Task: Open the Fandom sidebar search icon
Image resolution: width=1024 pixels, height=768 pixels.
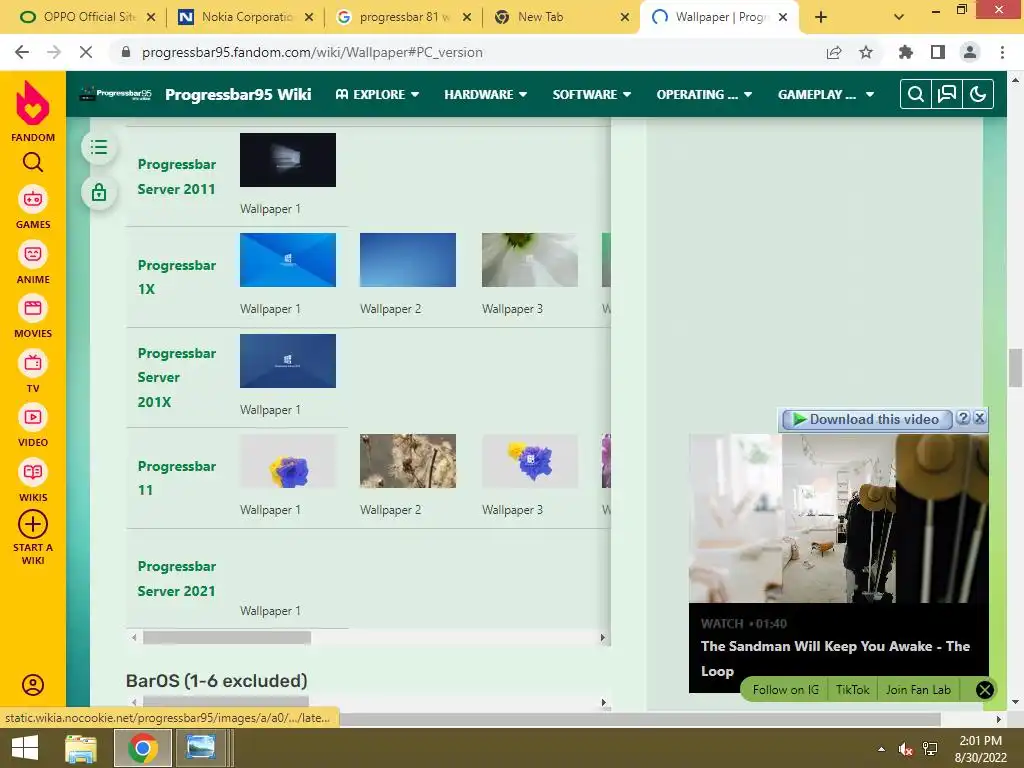Action: pos(33,162)
